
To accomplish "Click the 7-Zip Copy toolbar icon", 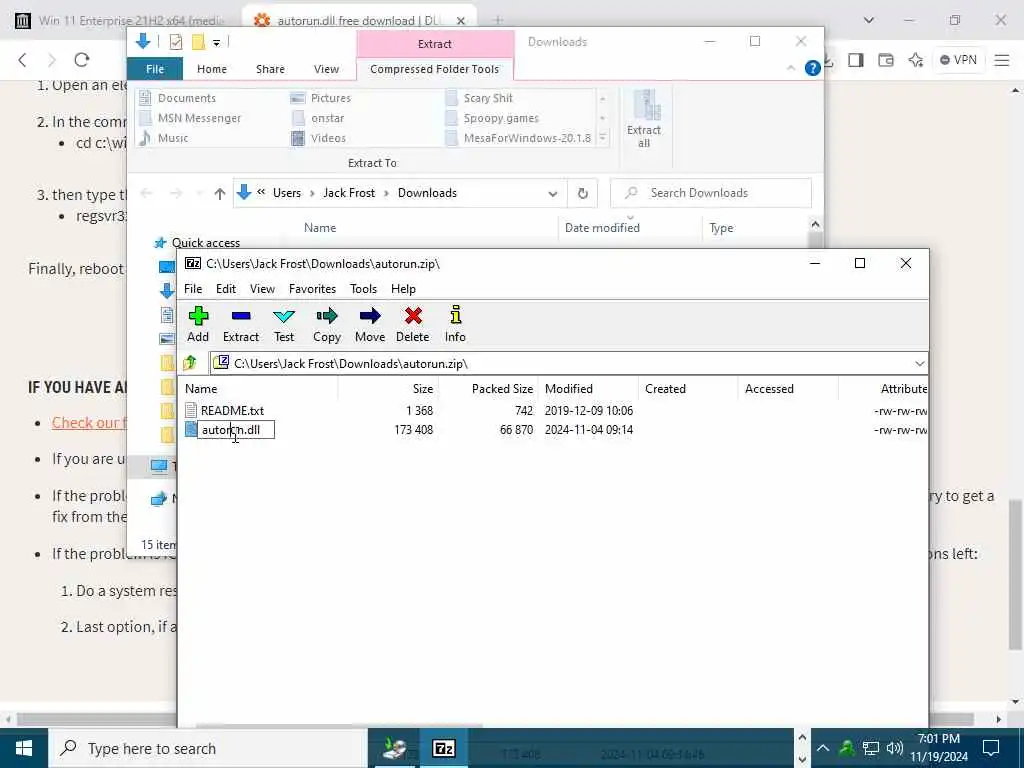I will pos(327,317).
